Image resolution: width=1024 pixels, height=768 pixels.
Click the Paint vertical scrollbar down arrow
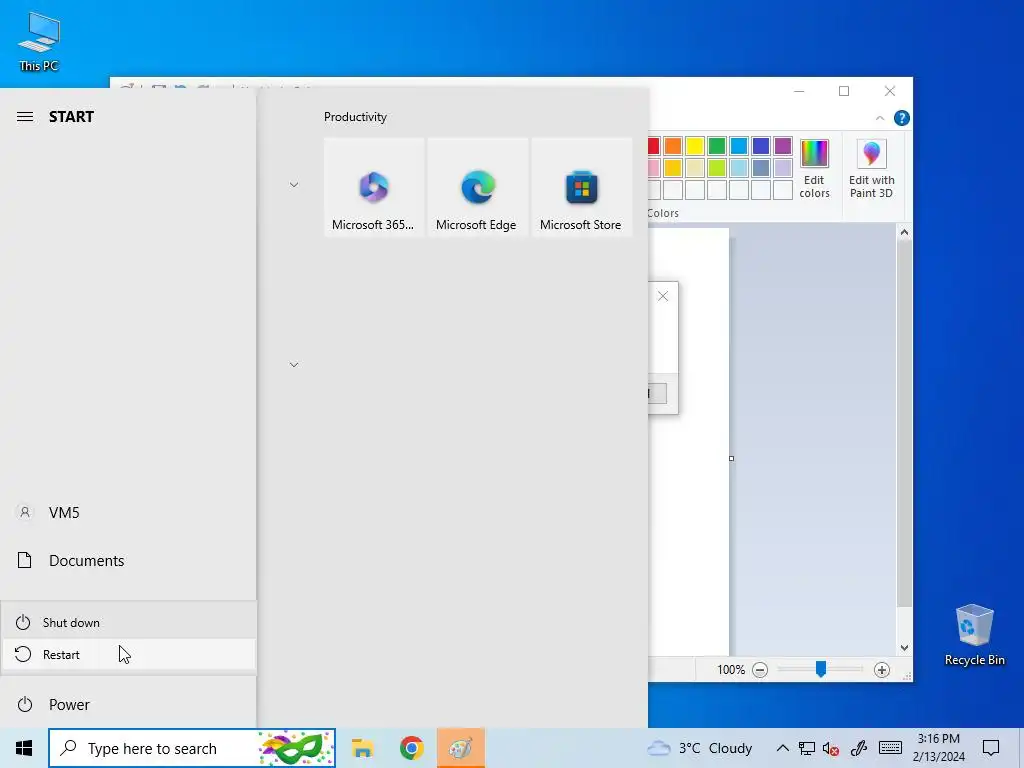[x=904, y=648]
